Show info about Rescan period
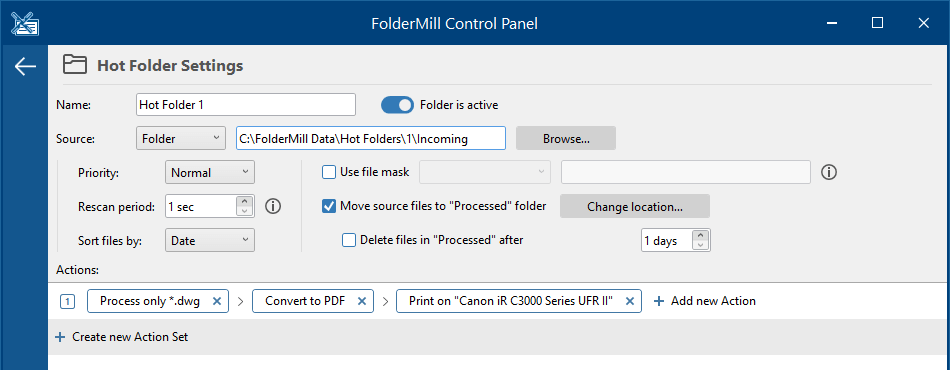The width and height of the screenshot is (950, 370). click(273, 206)
